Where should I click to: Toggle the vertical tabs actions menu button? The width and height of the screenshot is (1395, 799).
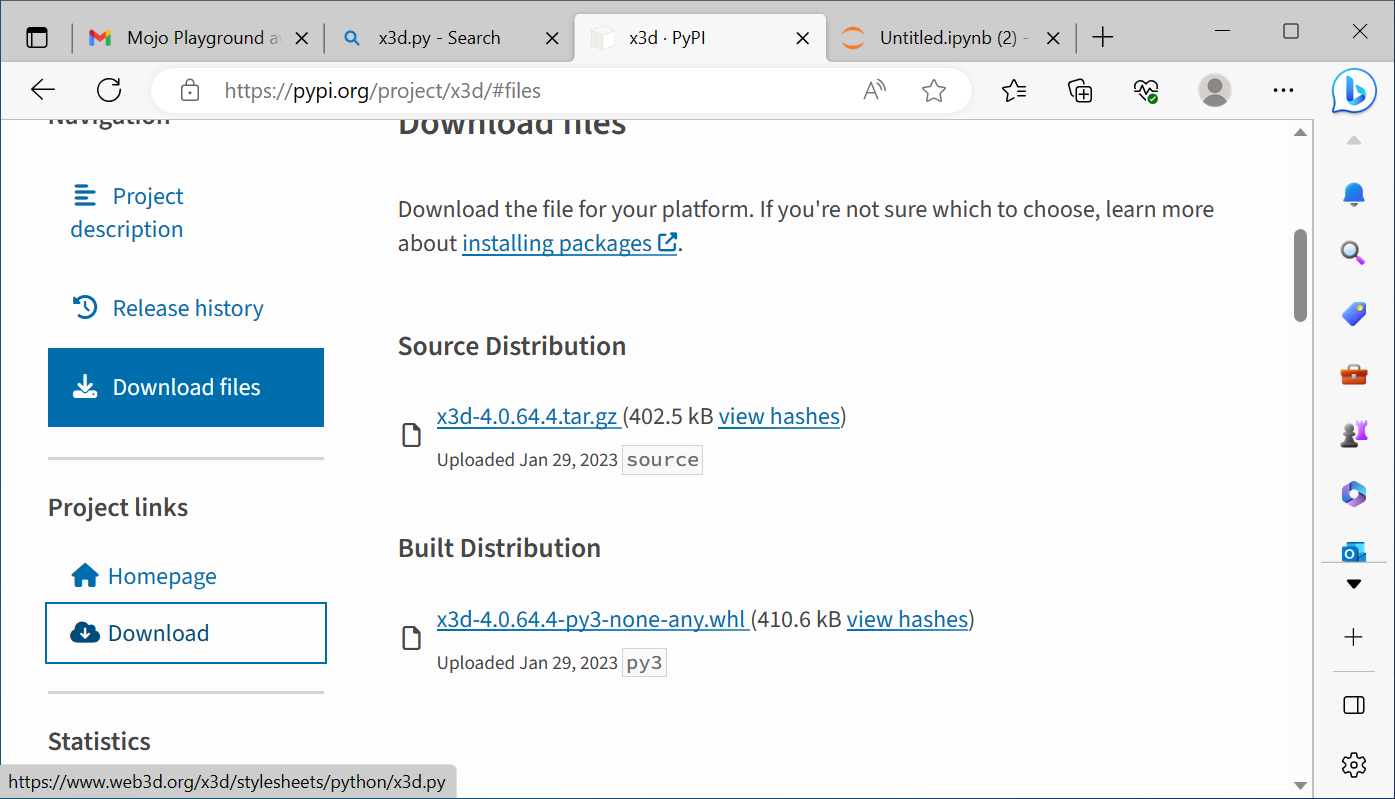[x=37, y=38]
